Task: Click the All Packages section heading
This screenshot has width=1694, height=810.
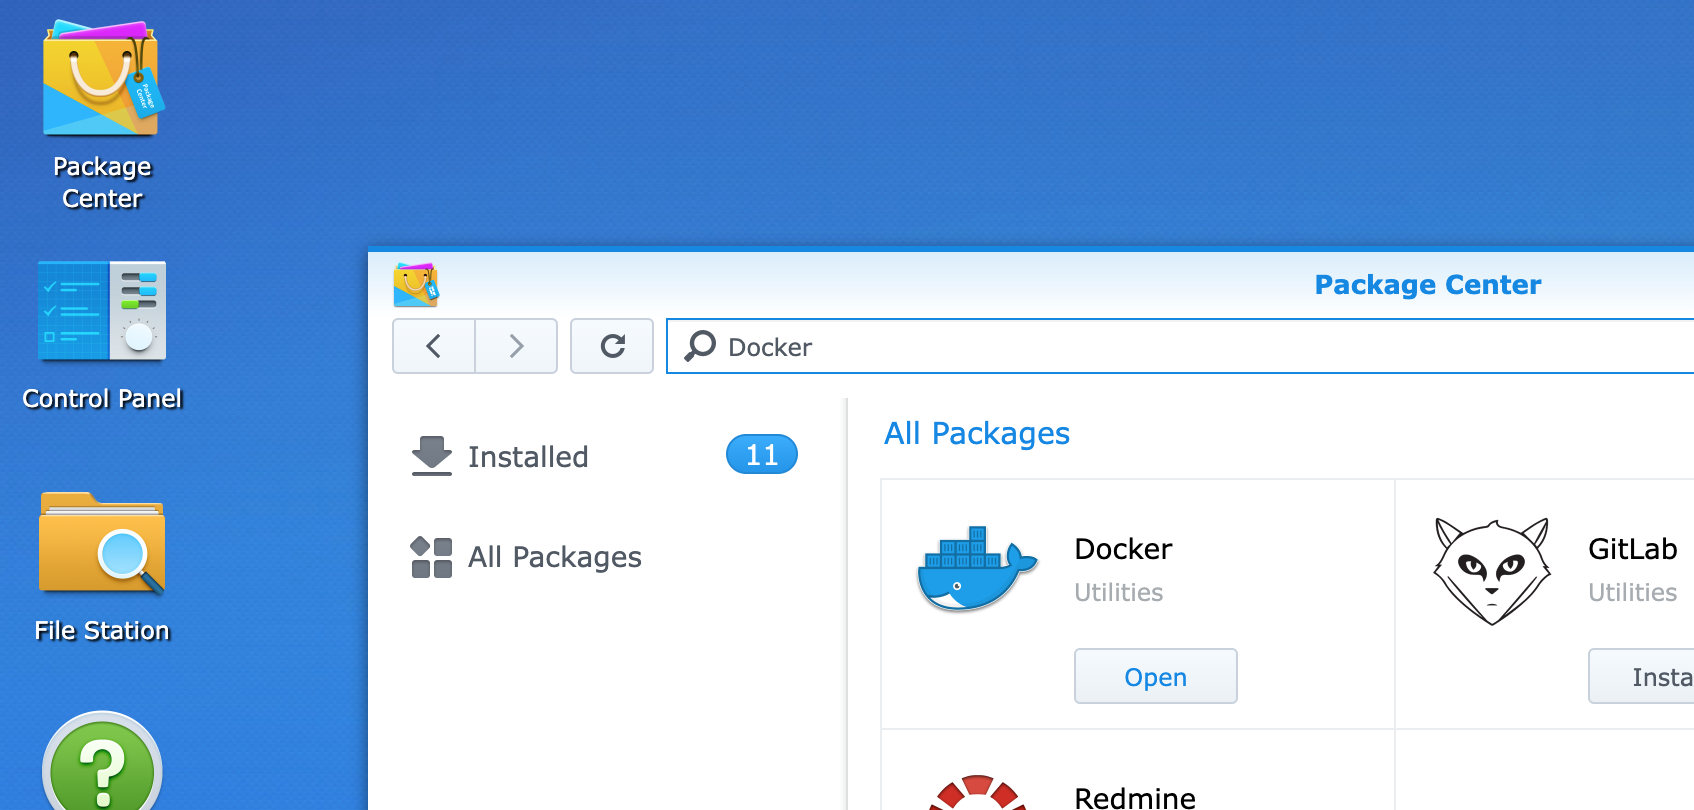Action: [x=977, y=433]
